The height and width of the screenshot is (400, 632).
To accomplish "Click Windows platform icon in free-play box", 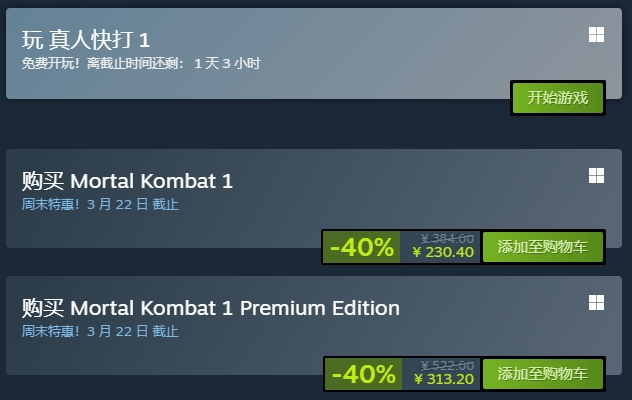I will tap(596, 34).
